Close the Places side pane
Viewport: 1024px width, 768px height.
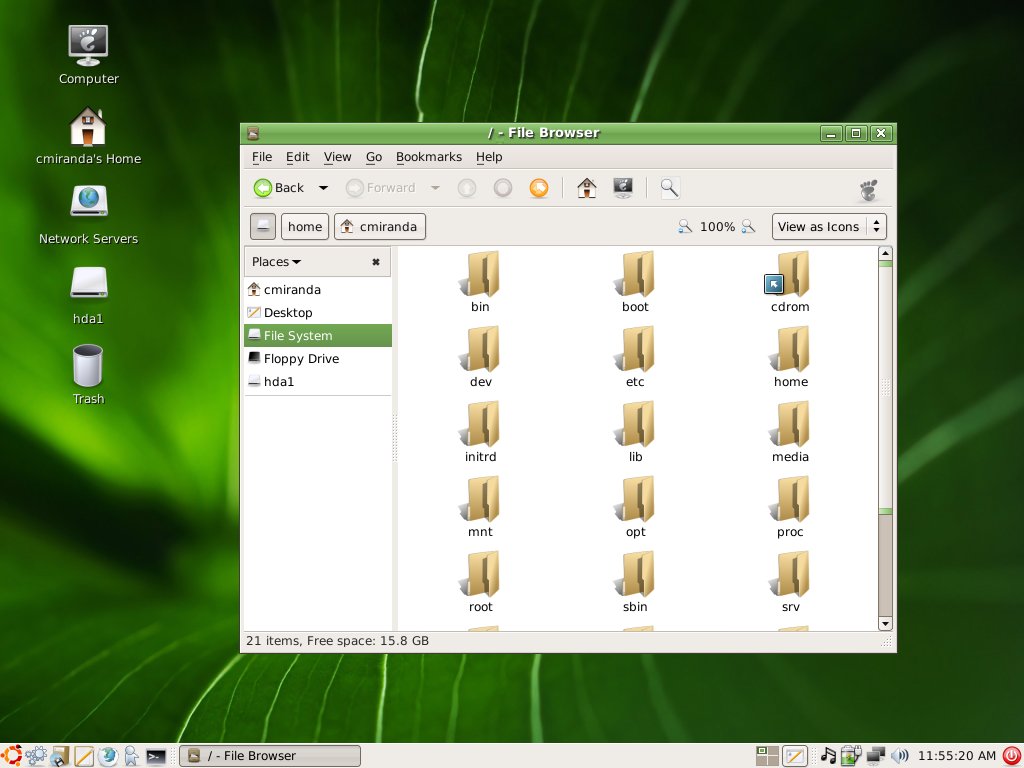pos(376,262)
